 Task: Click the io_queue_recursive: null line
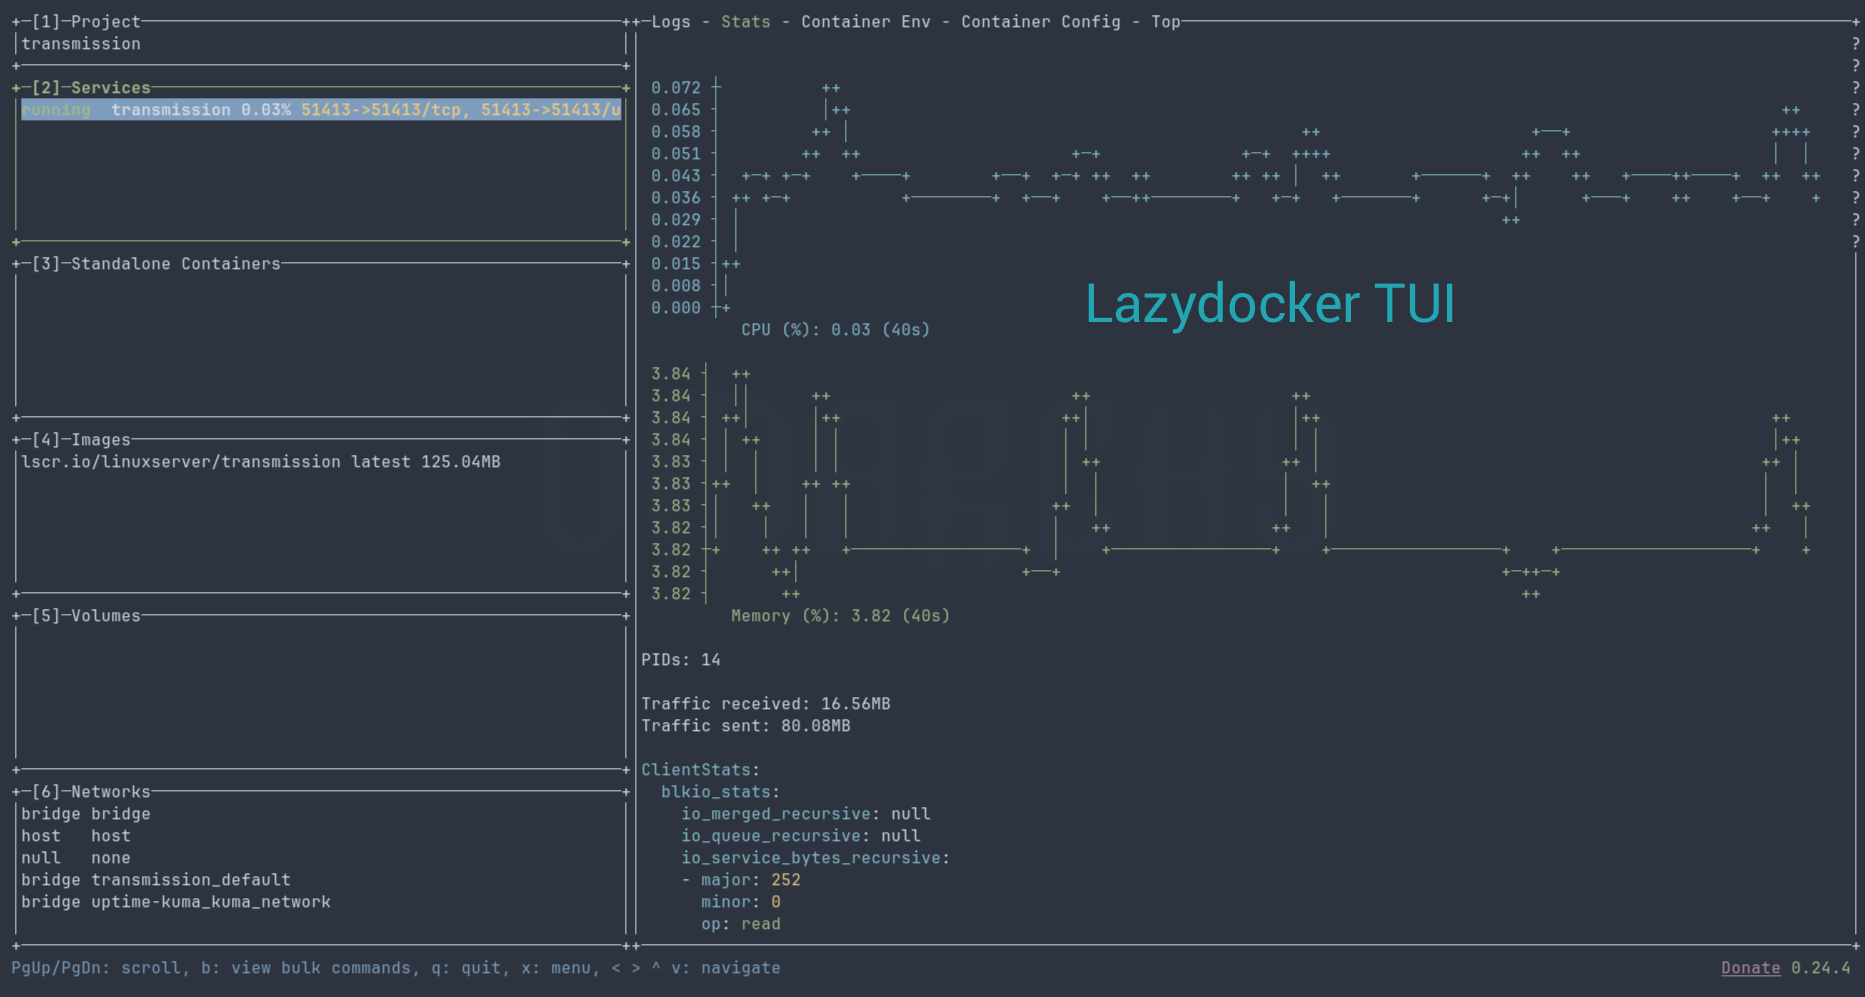click(801, 836)
